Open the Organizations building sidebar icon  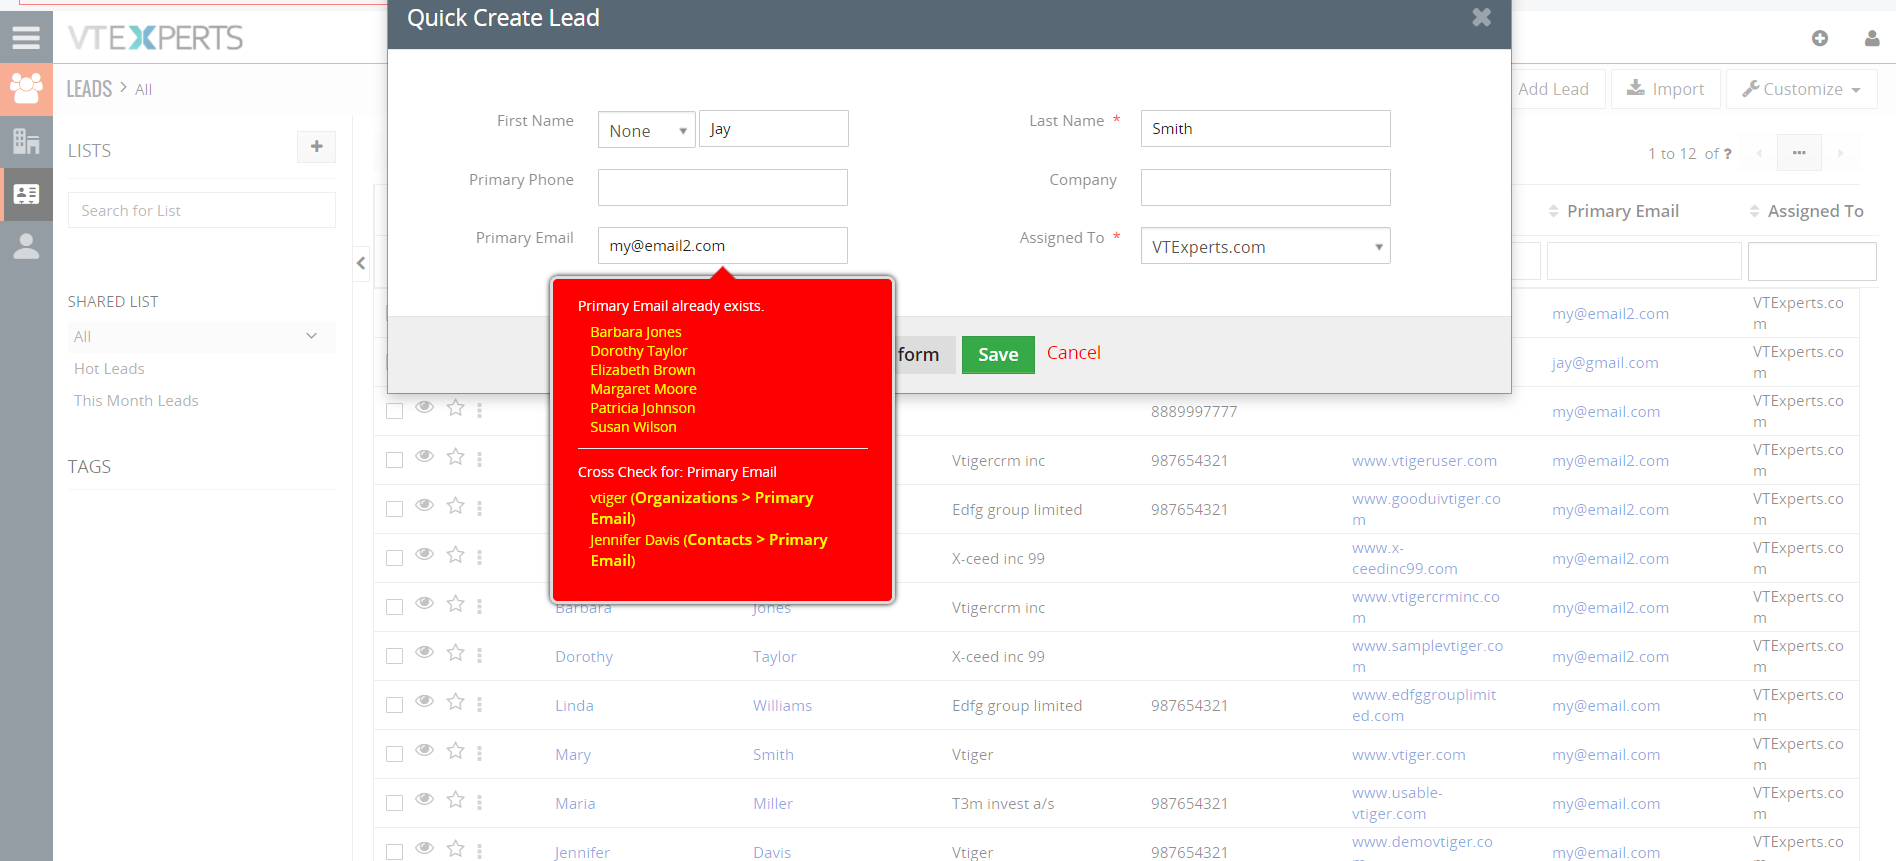pyautogui.click(x=26, y=141)
